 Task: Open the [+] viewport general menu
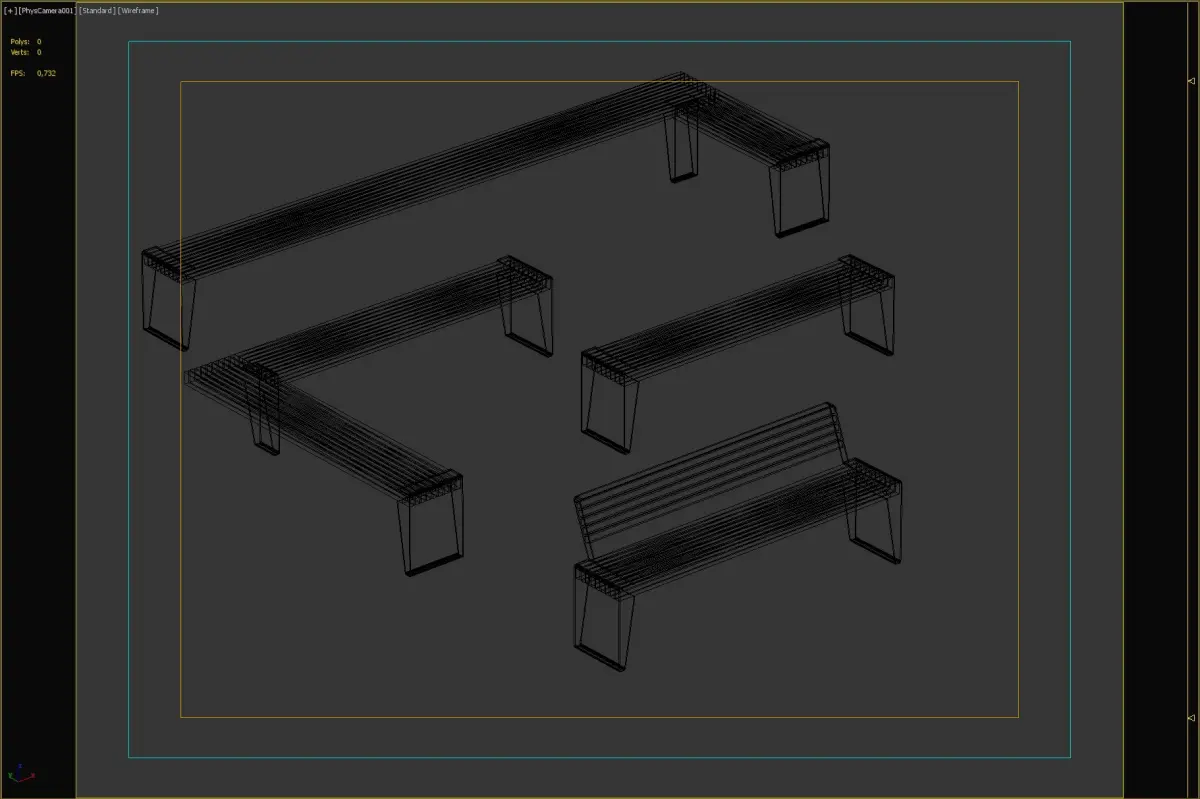click(x=10, y=10)
